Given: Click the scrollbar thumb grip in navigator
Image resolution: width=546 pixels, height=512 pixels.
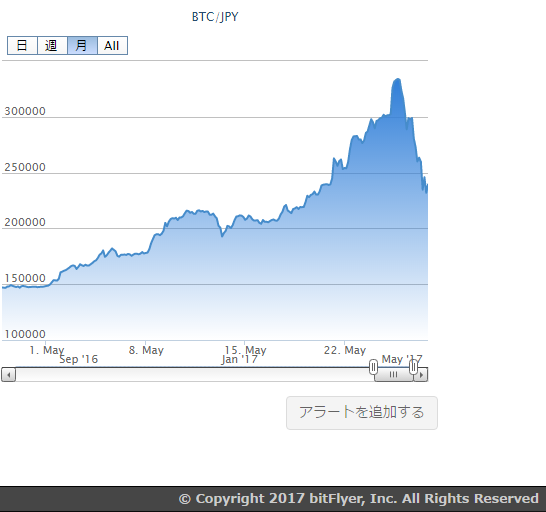Looking at the screenshot, I should tap(393, 375).
